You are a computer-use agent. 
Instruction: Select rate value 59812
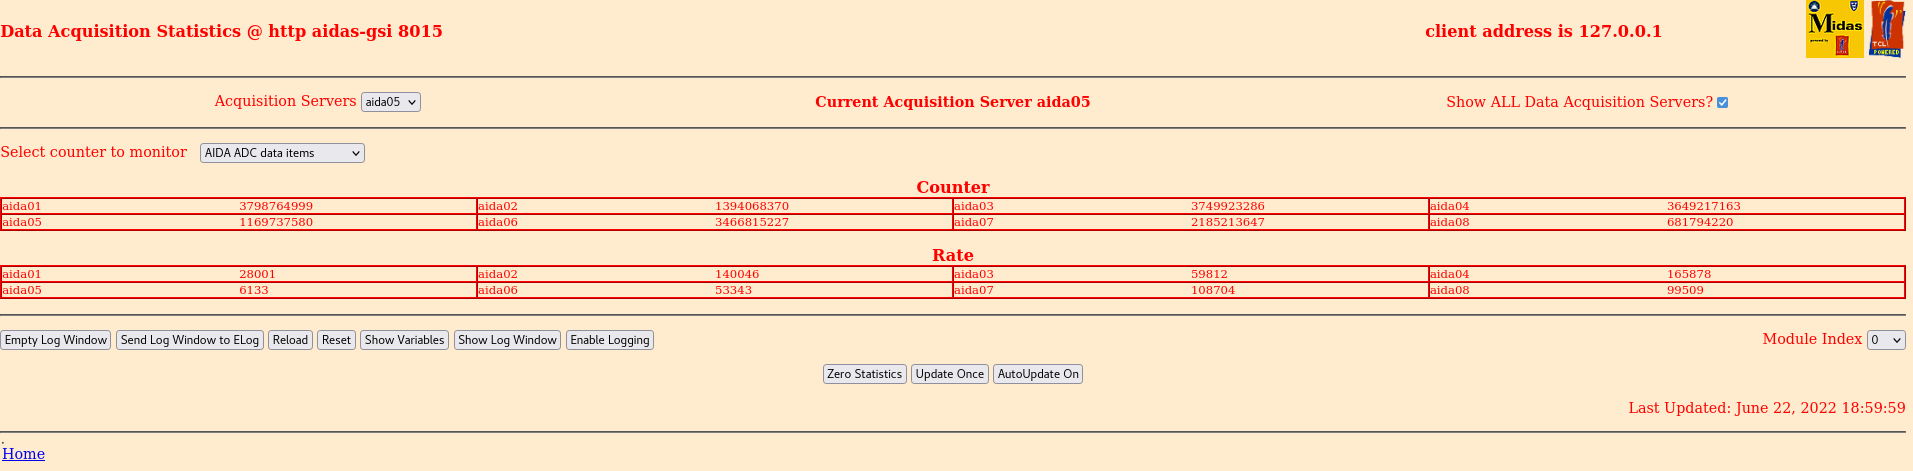coord(1209,274)
